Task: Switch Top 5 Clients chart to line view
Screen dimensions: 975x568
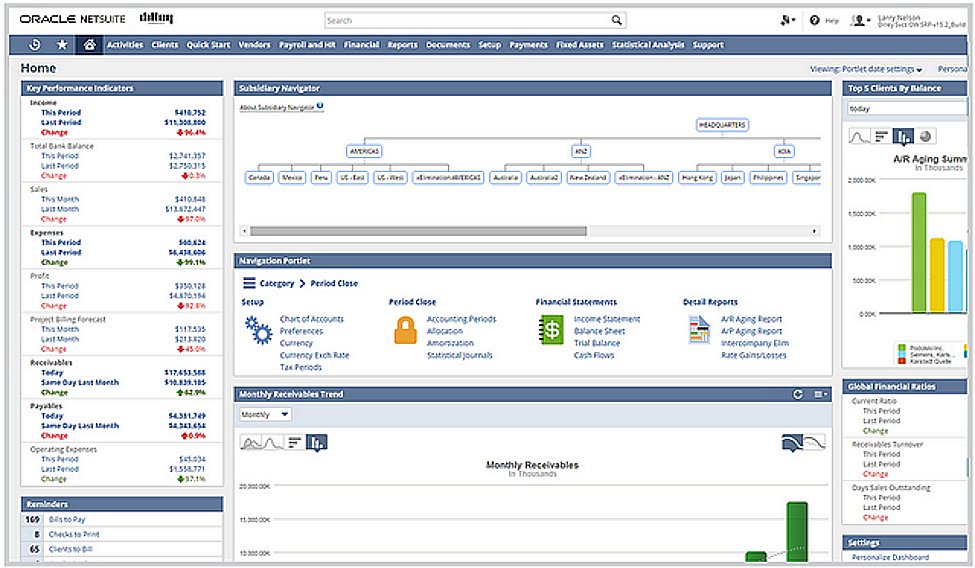Action: point(858,136)
